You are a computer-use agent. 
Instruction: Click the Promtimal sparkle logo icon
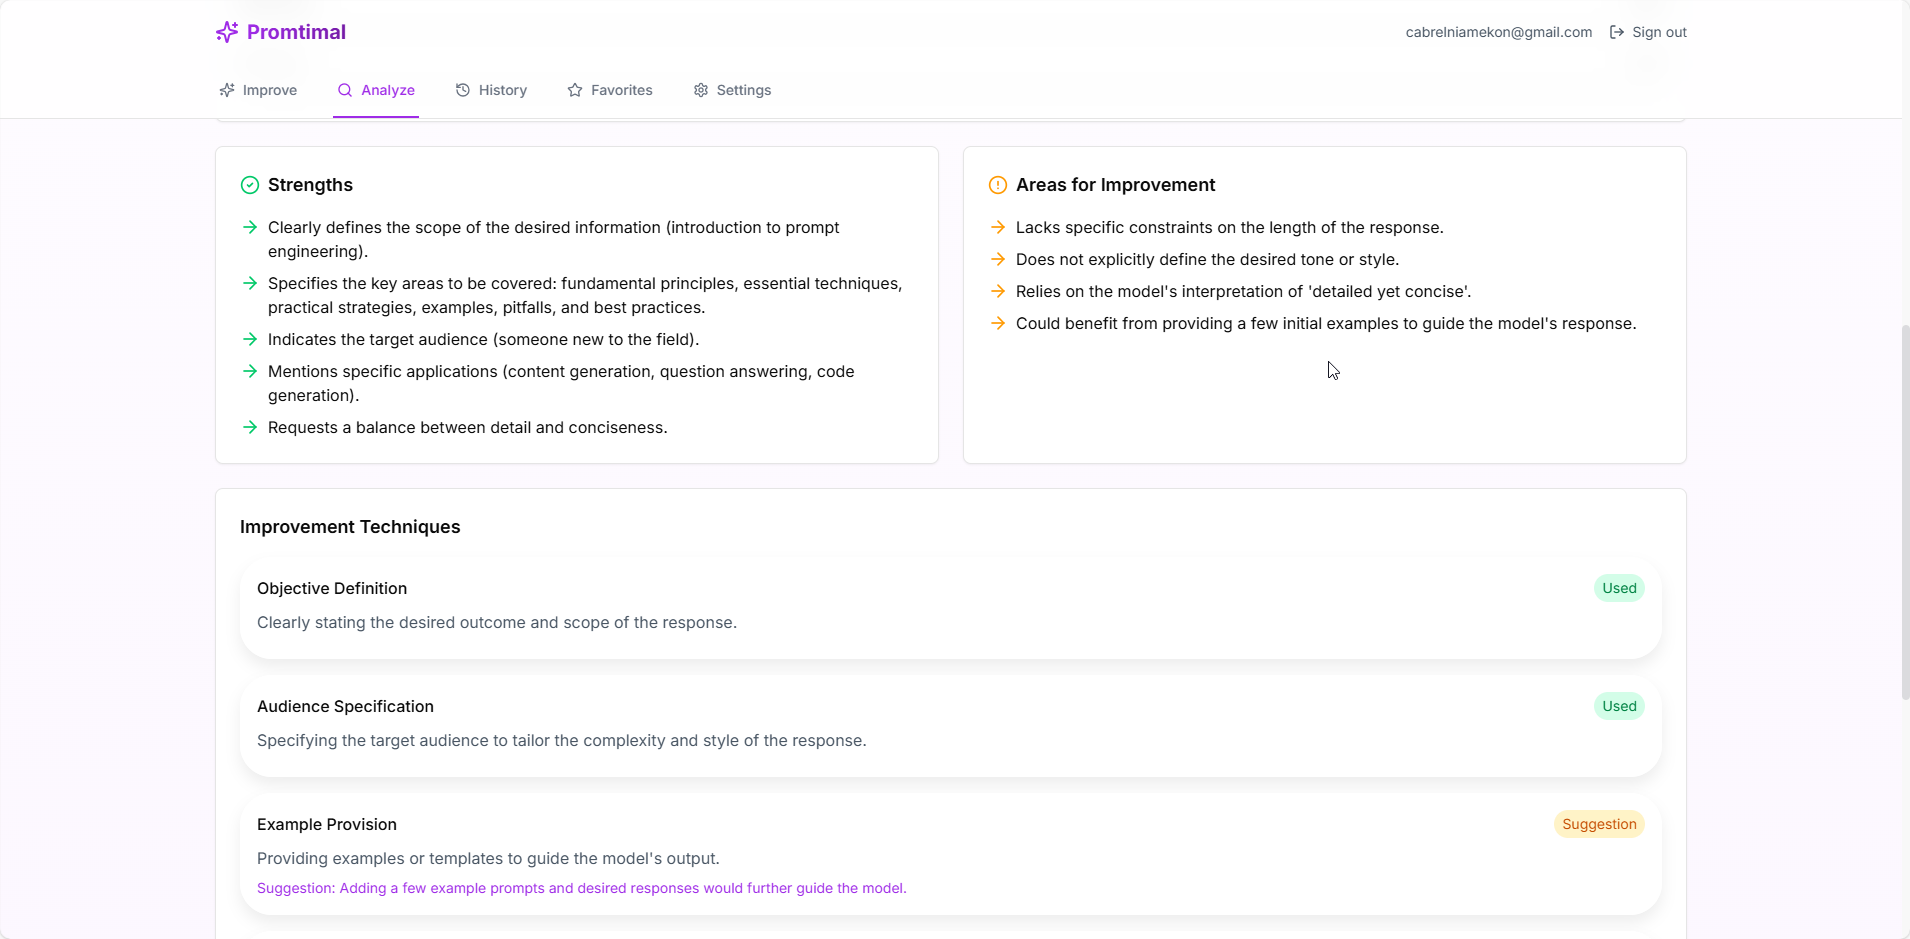(227, 32)
